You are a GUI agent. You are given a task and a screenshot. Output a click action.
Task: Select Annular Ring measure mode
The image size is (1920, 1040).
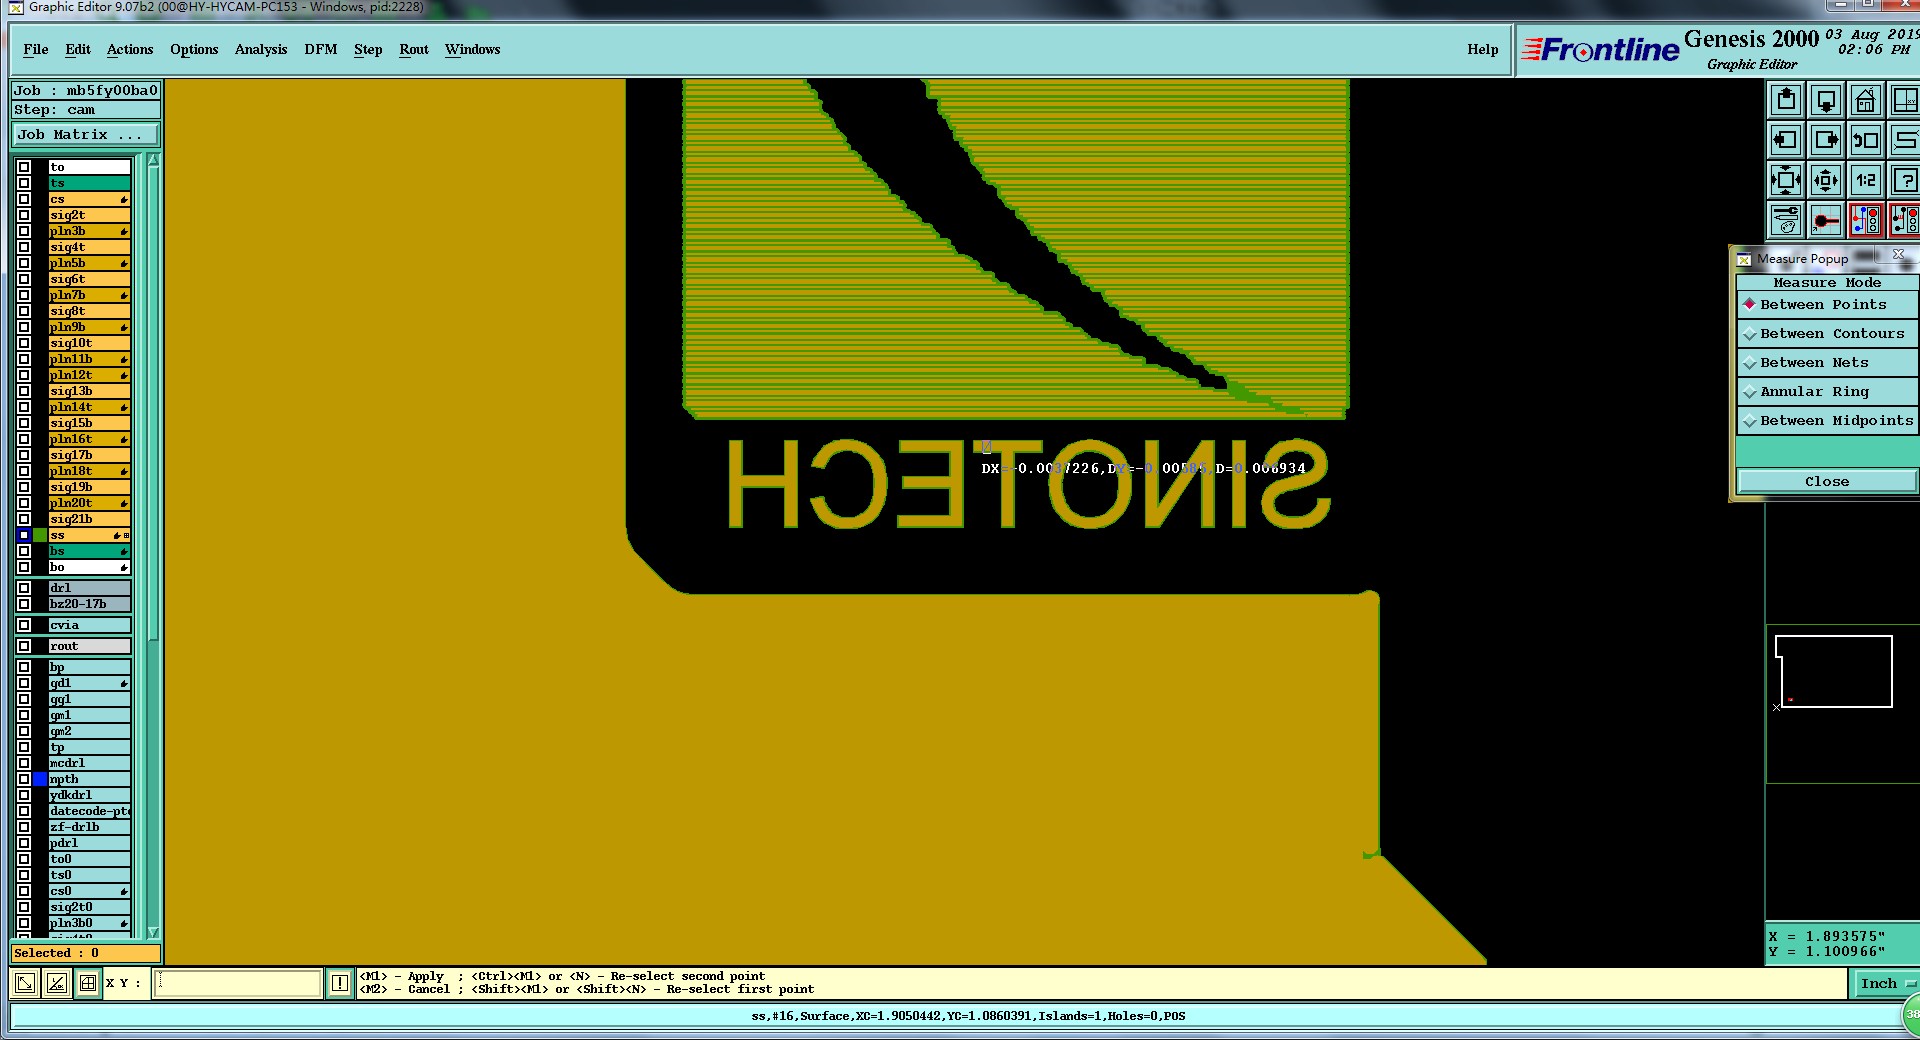(1827, 391)
